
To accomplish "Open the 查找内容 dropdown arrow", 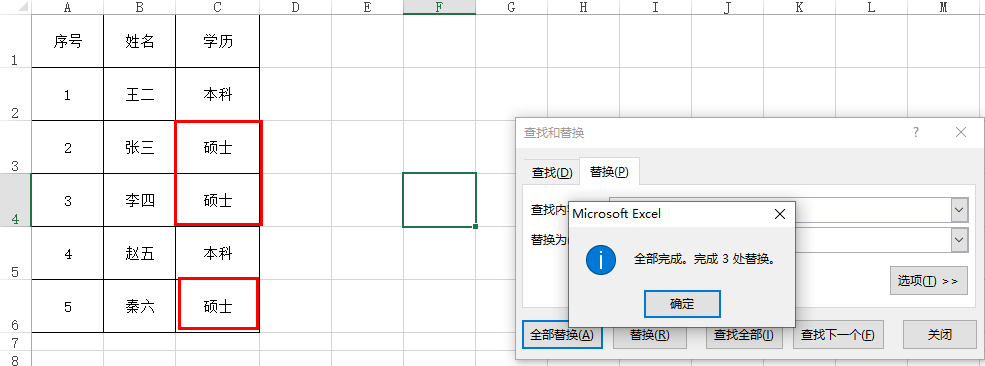I will 959,210.
